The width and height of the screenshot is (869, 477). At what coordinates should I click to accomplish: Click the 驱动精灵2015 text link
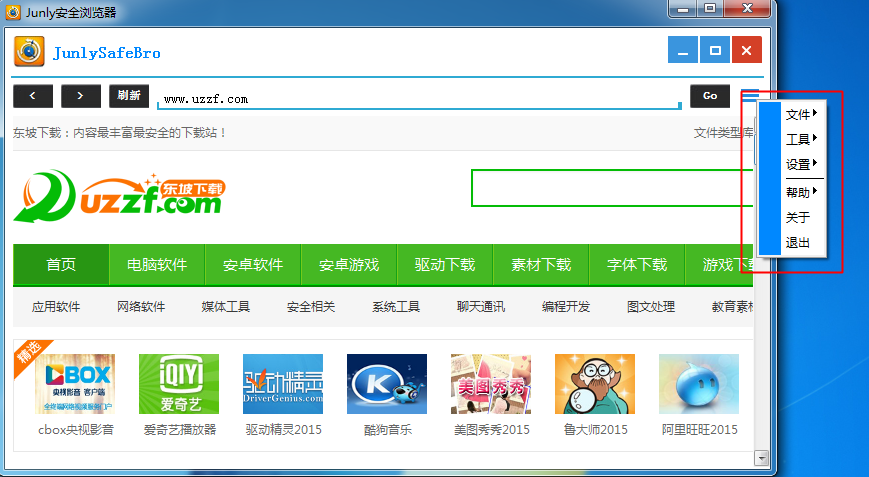tap(284, 430)
